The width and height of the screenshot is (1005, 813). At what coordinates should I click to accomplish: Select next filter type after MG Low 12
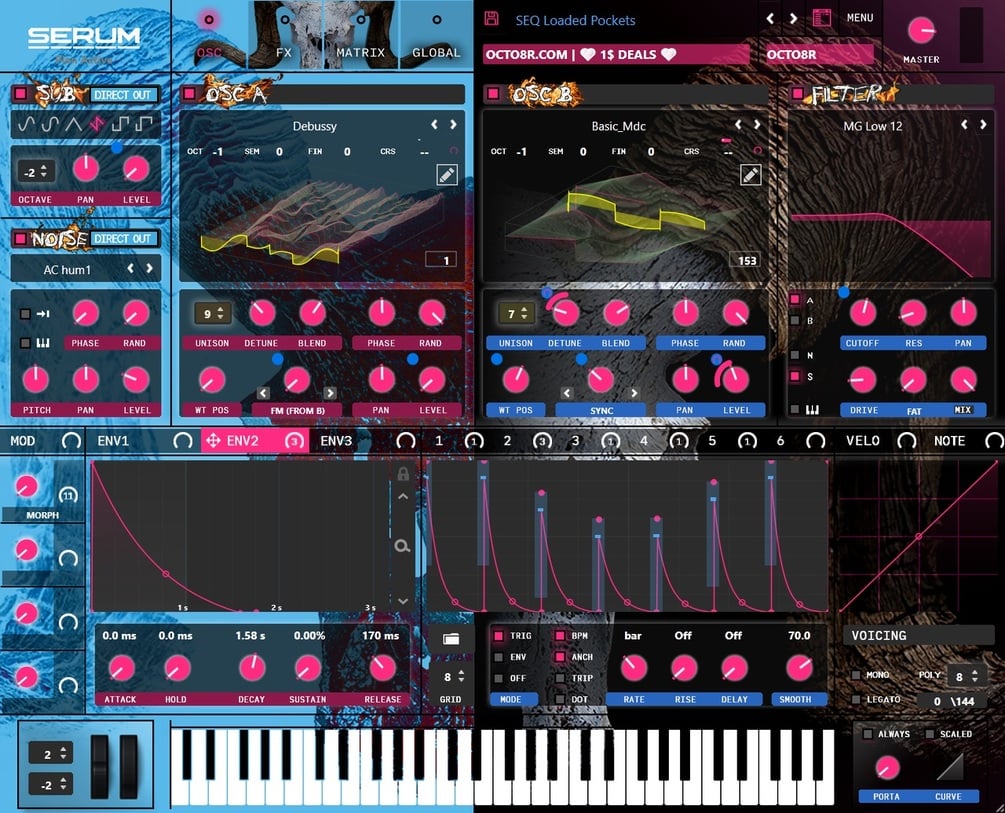click(x=983, y=124)
